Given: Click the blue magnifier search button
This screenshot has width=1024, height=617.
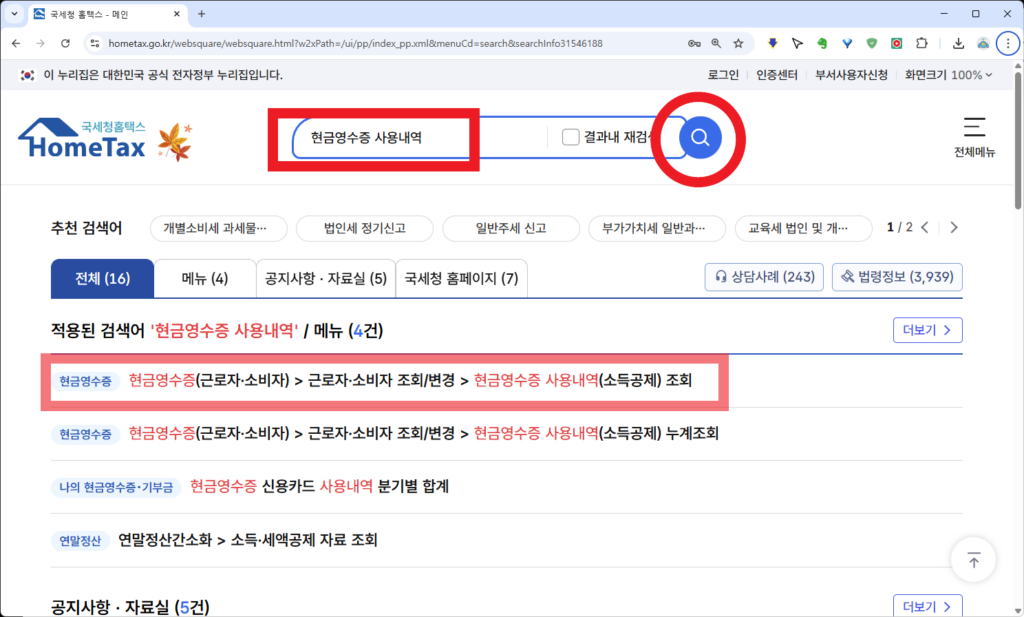Looking at the screenshot, I should [x=700, y=138].
